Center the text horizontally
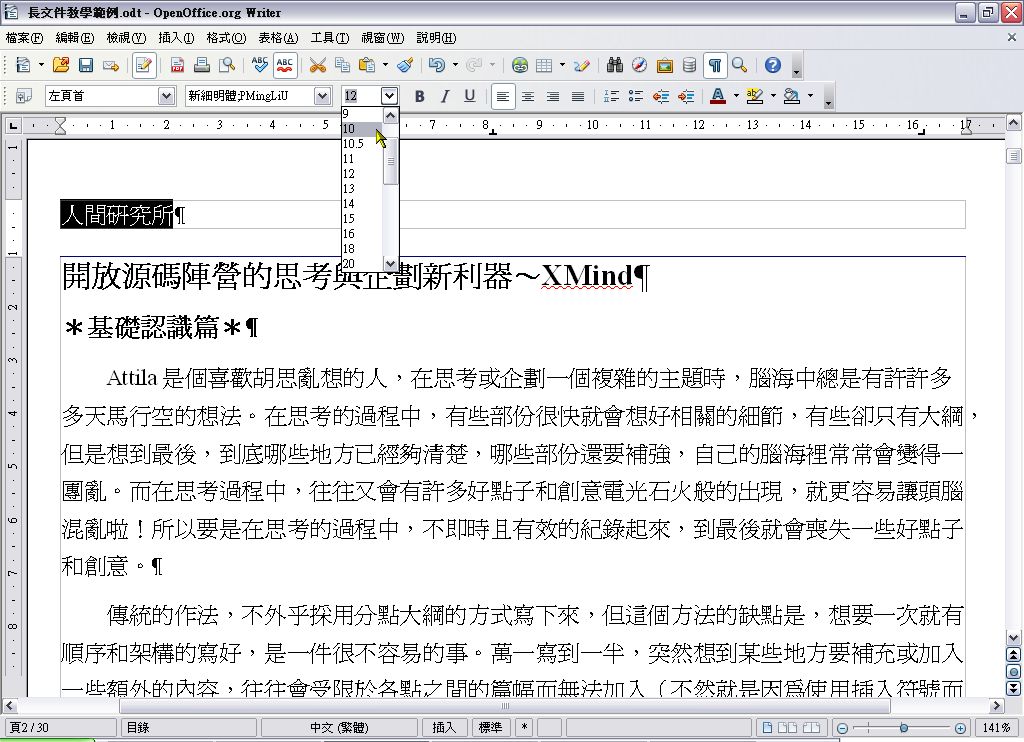The width and height of the screenshot is (1024, 742). 528,97
